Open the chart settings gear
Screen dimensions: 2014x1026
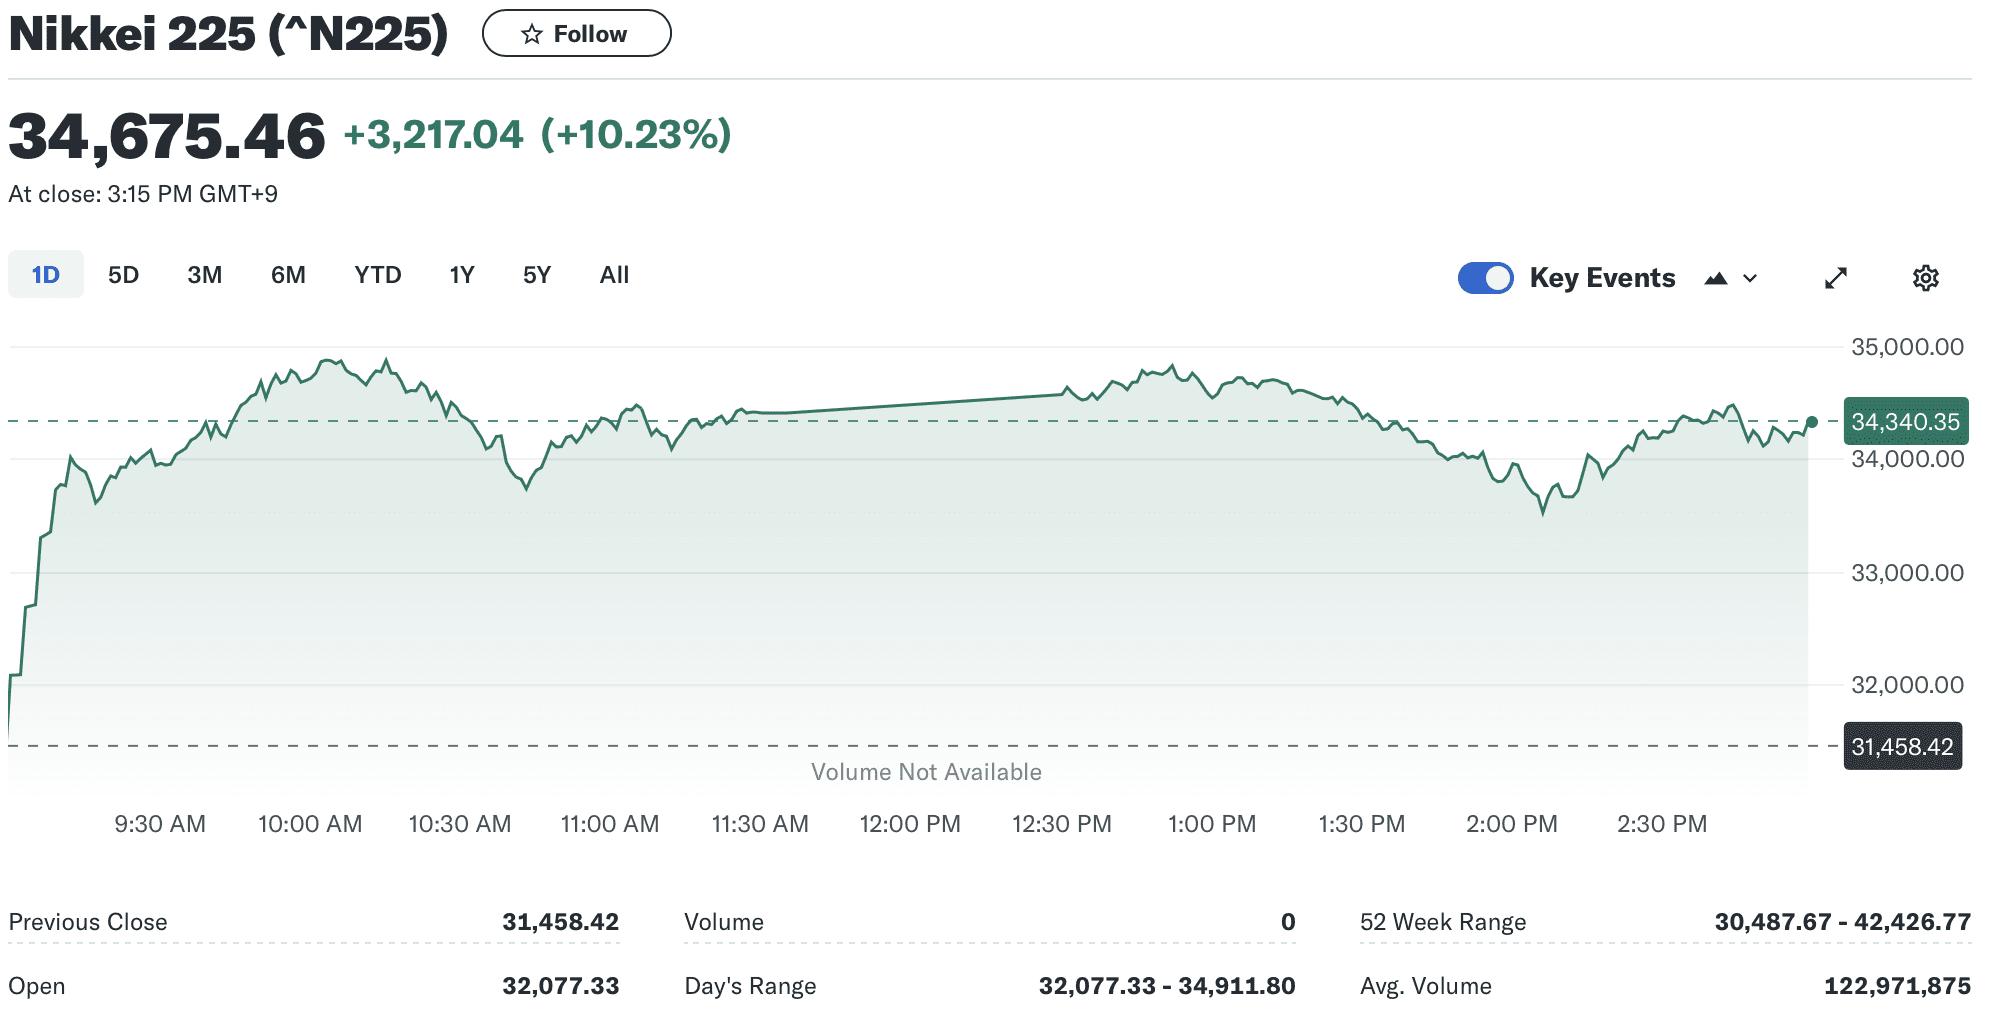click(x=1925, y=278)
